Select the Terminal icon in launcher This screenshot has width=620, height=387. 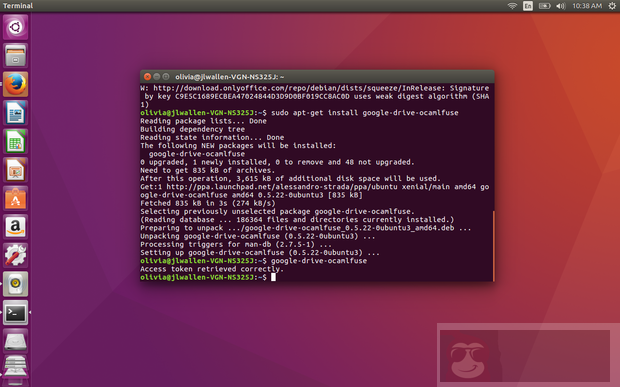pyautogui.click(x=15, y=313)
